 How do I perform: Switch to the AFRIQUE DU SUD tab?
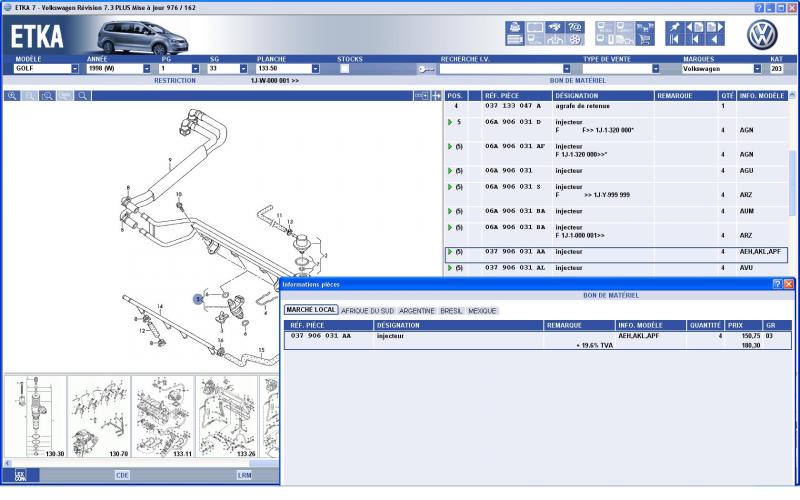367,311
